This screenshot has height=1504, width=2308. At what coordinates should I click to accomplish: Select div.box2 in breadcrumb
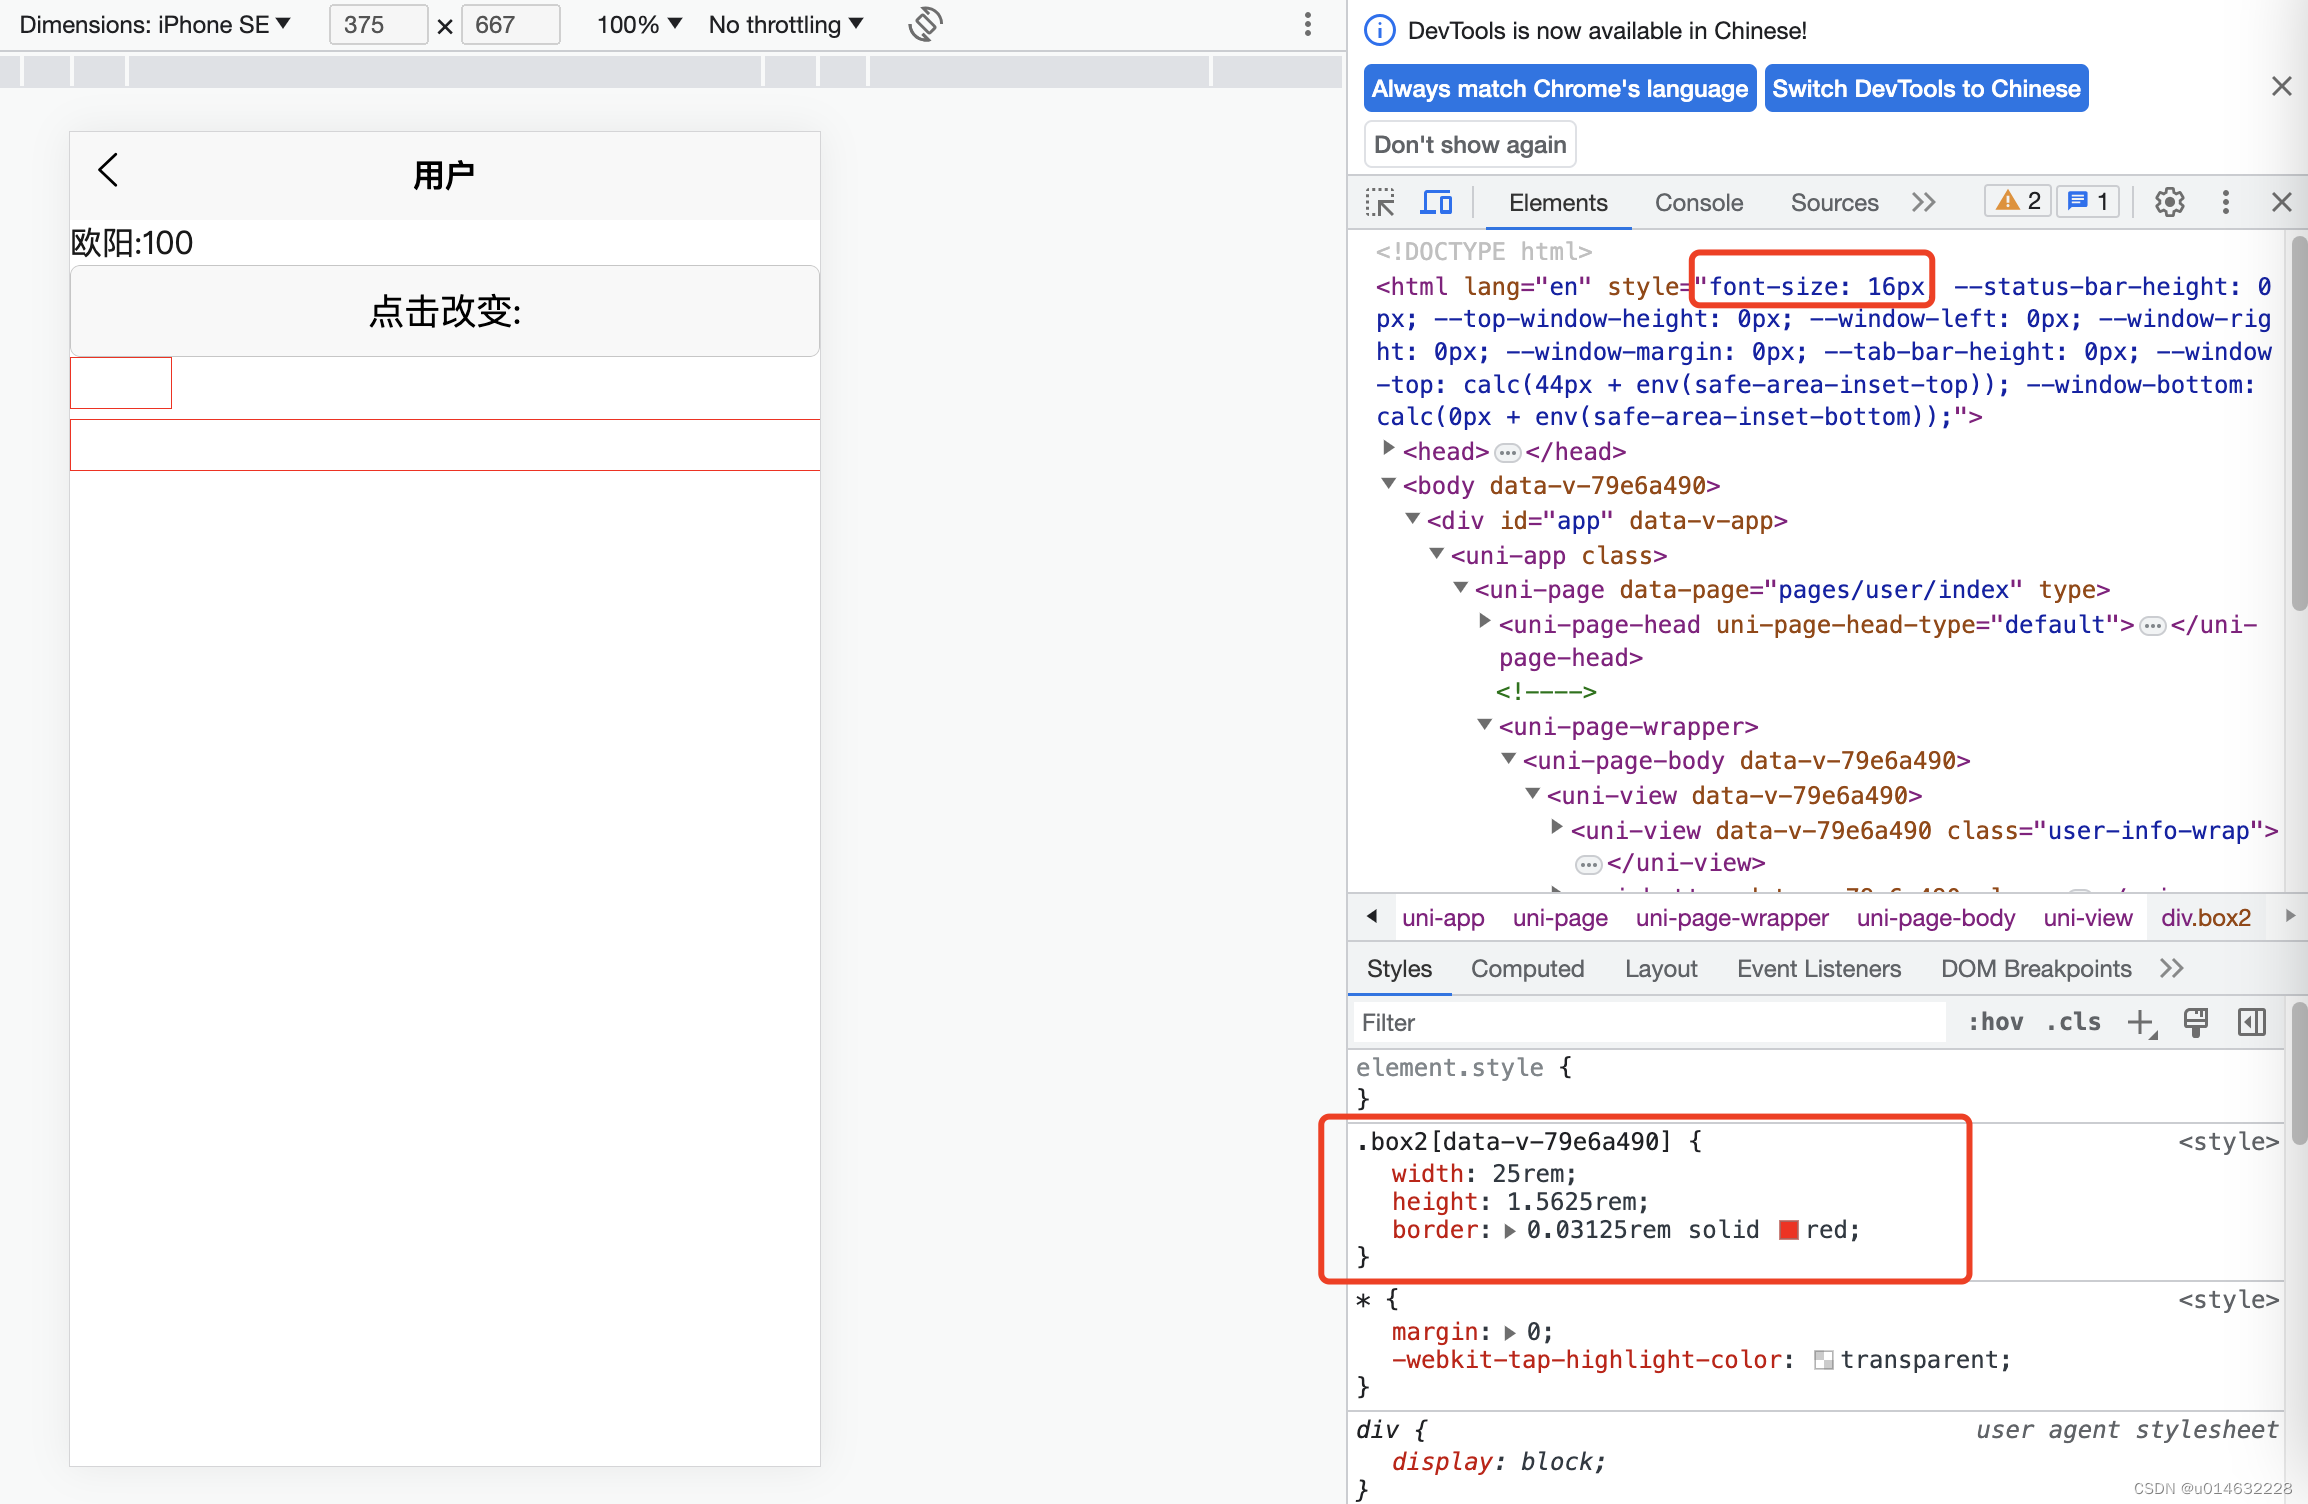point(2205,918)
